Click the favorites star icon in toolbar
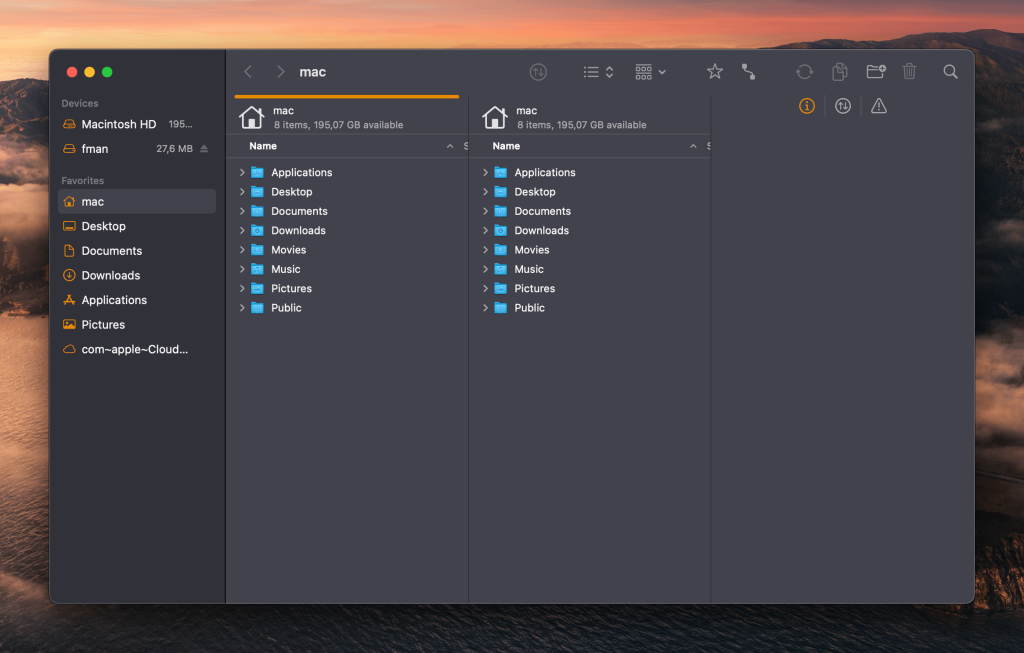This screenshot has width=1024, height=653. pyautogui.click(x=714, y=72)
